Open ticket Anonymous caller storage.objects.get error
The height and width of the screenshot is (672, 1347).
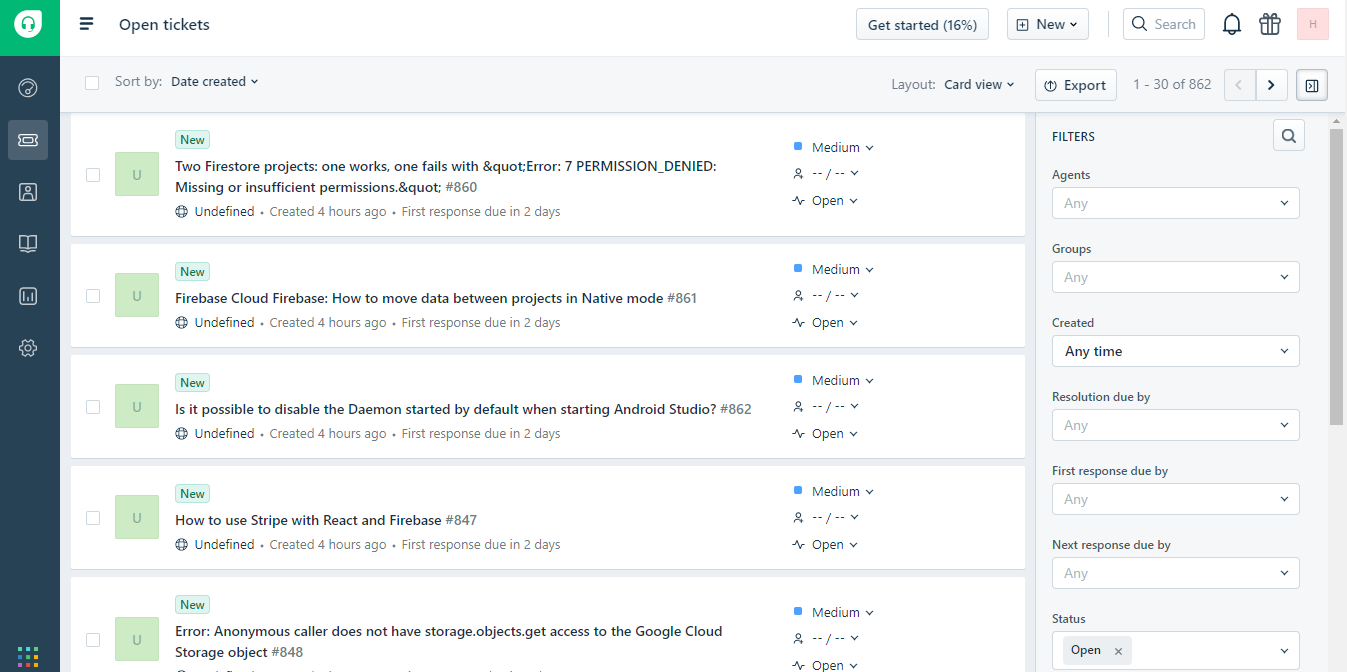pos(449,641)
